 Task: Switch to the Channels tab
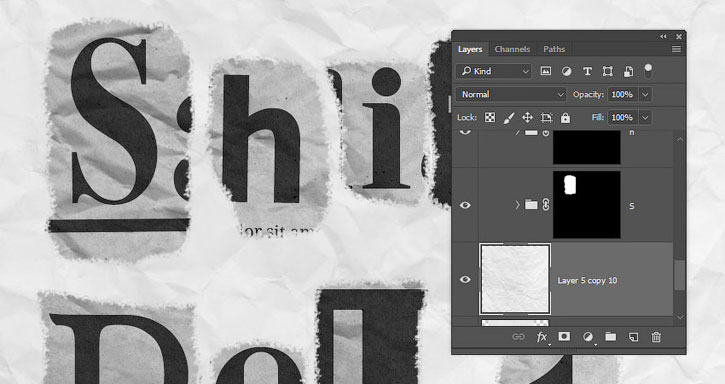click(512, 49)
